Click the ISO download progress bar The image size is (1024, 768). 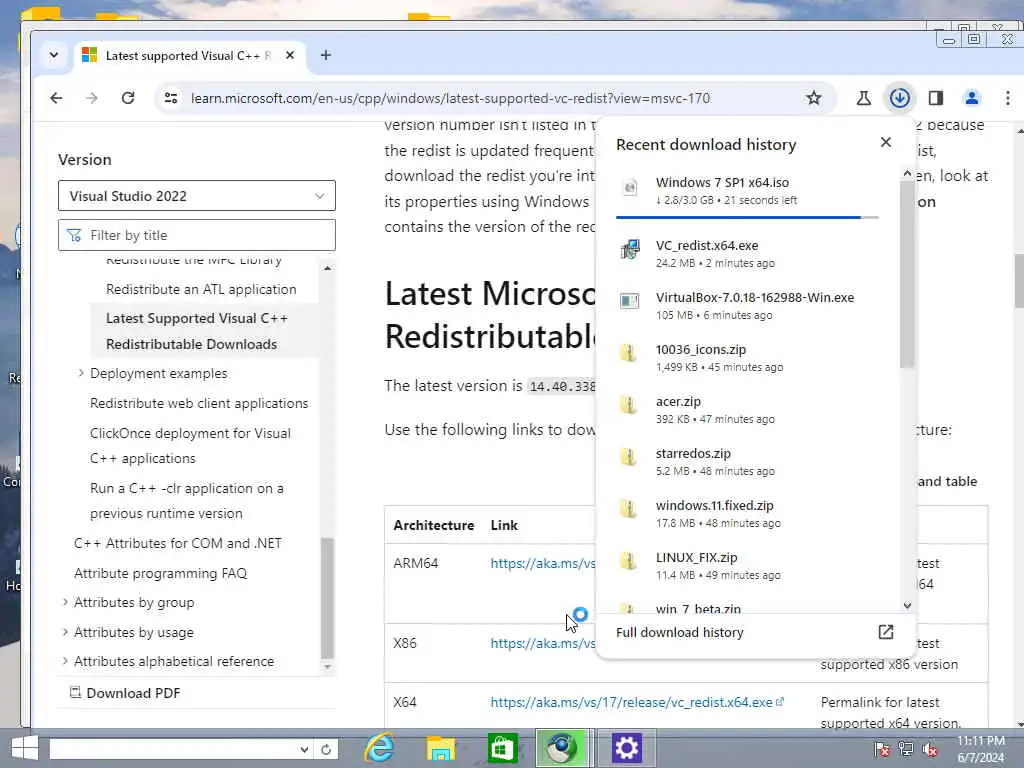[x=747, y=217]
